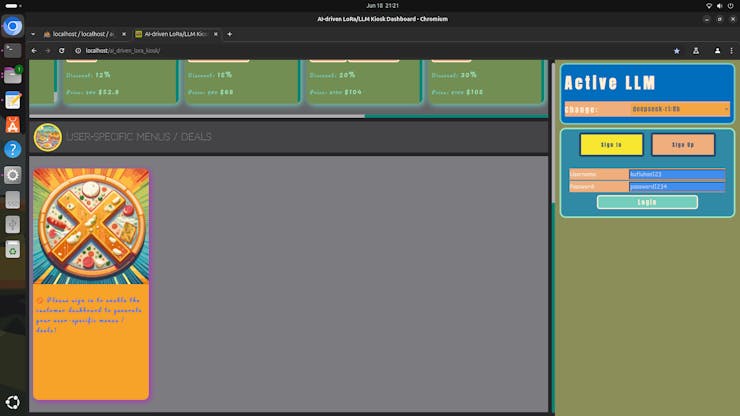The image size is (740, 416).
Task: Open a new browser tab
Action: [x=230, y=34]
